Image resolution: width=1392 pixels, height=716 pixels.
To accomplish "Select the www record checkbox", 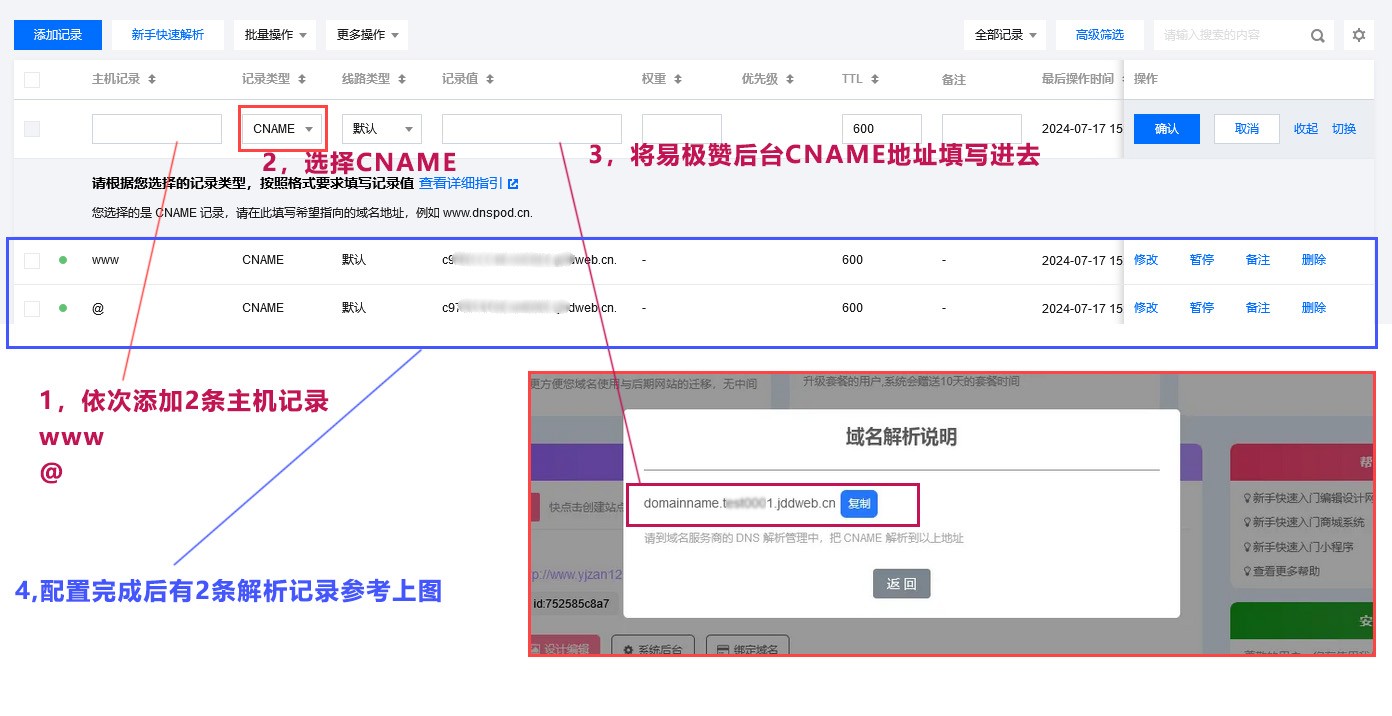I will click(x=32, y=260).
